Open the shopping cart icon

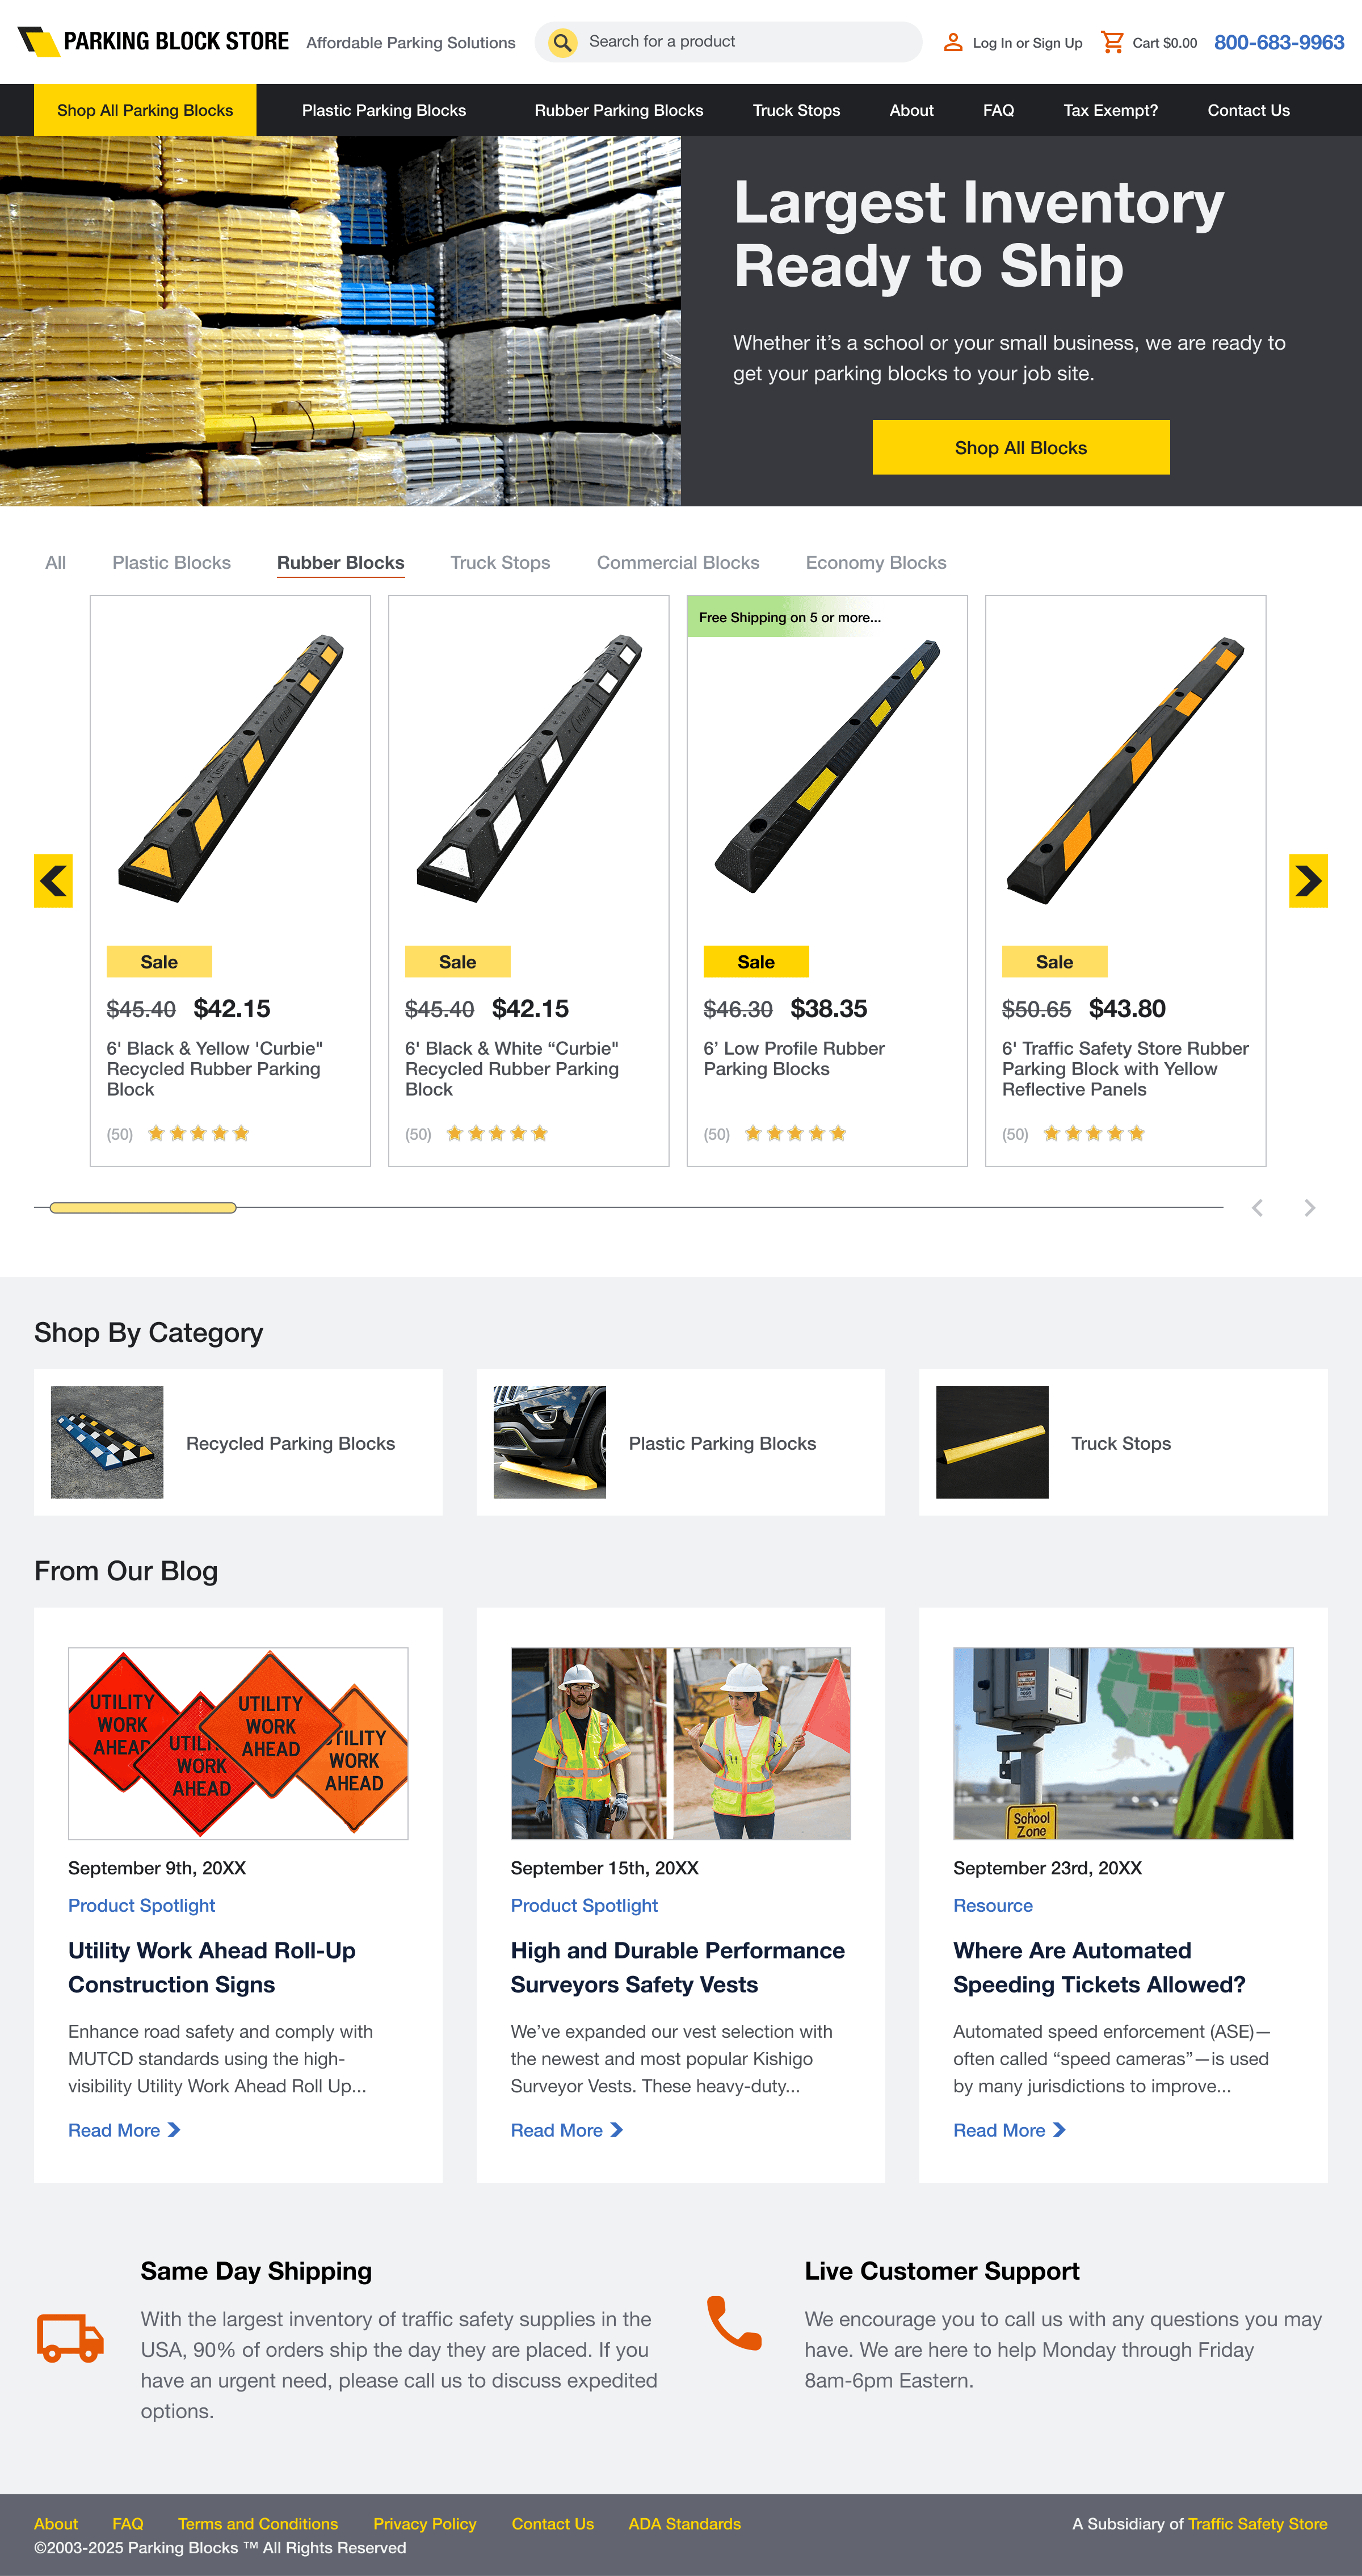[x=1112, y=42]
